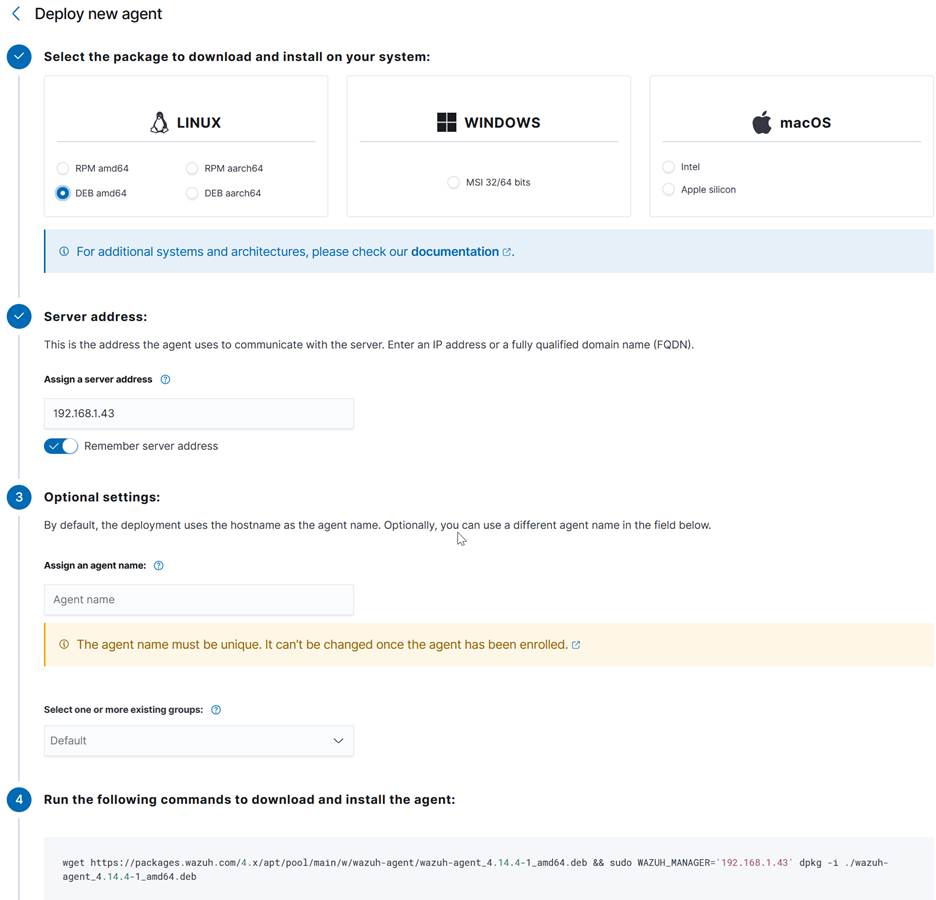Select DEB aarch64 package option
This screenshot has width=936, height=900.
(x=192, y=193)
